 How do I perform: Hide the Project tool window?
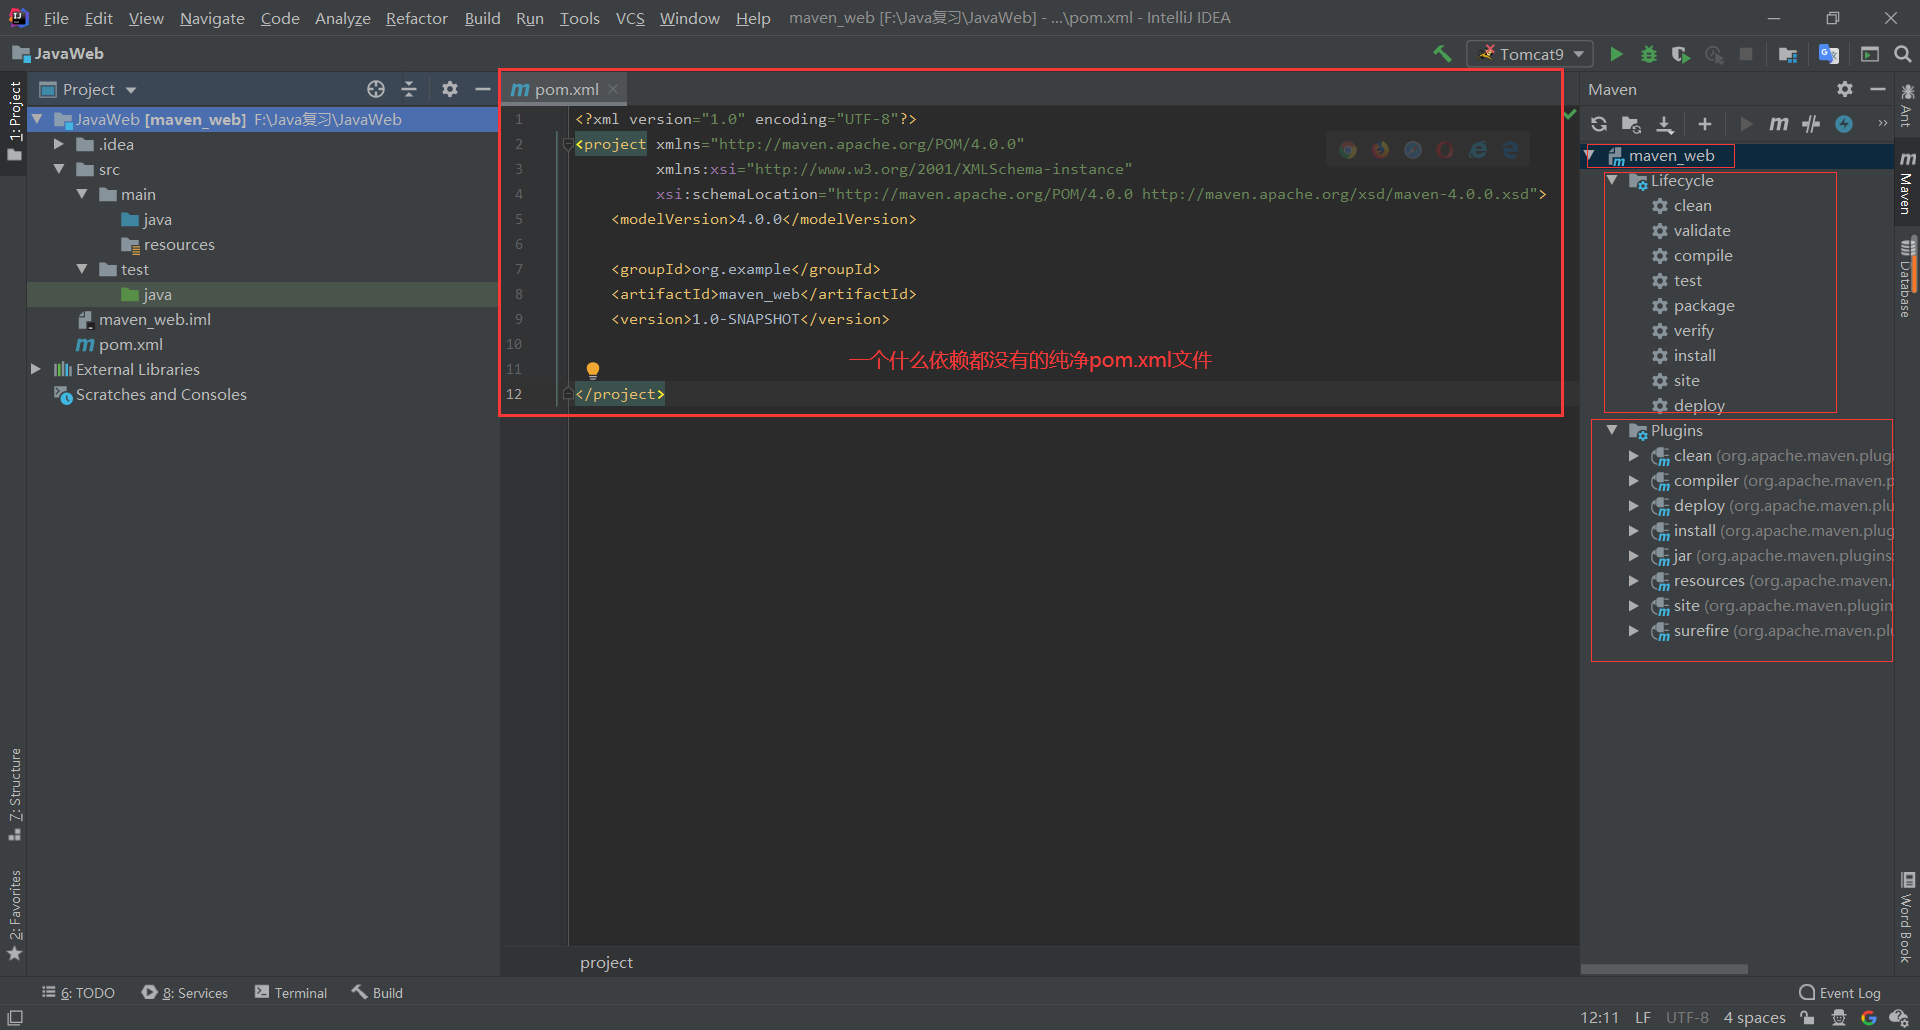483,89
